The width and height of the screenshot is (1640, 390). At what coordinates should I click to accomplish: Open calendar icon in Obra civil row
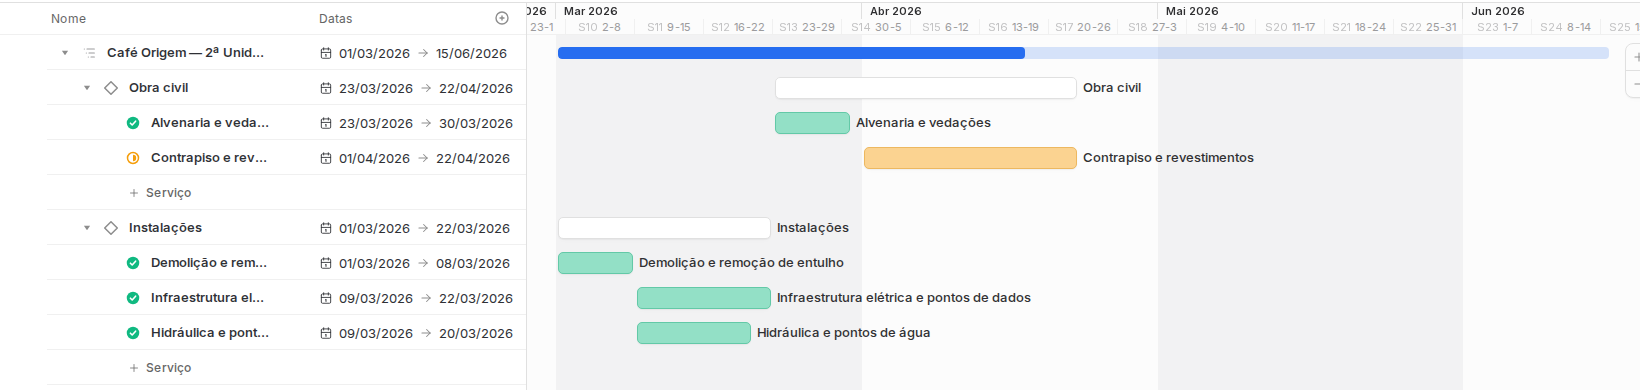coord(326,88)
